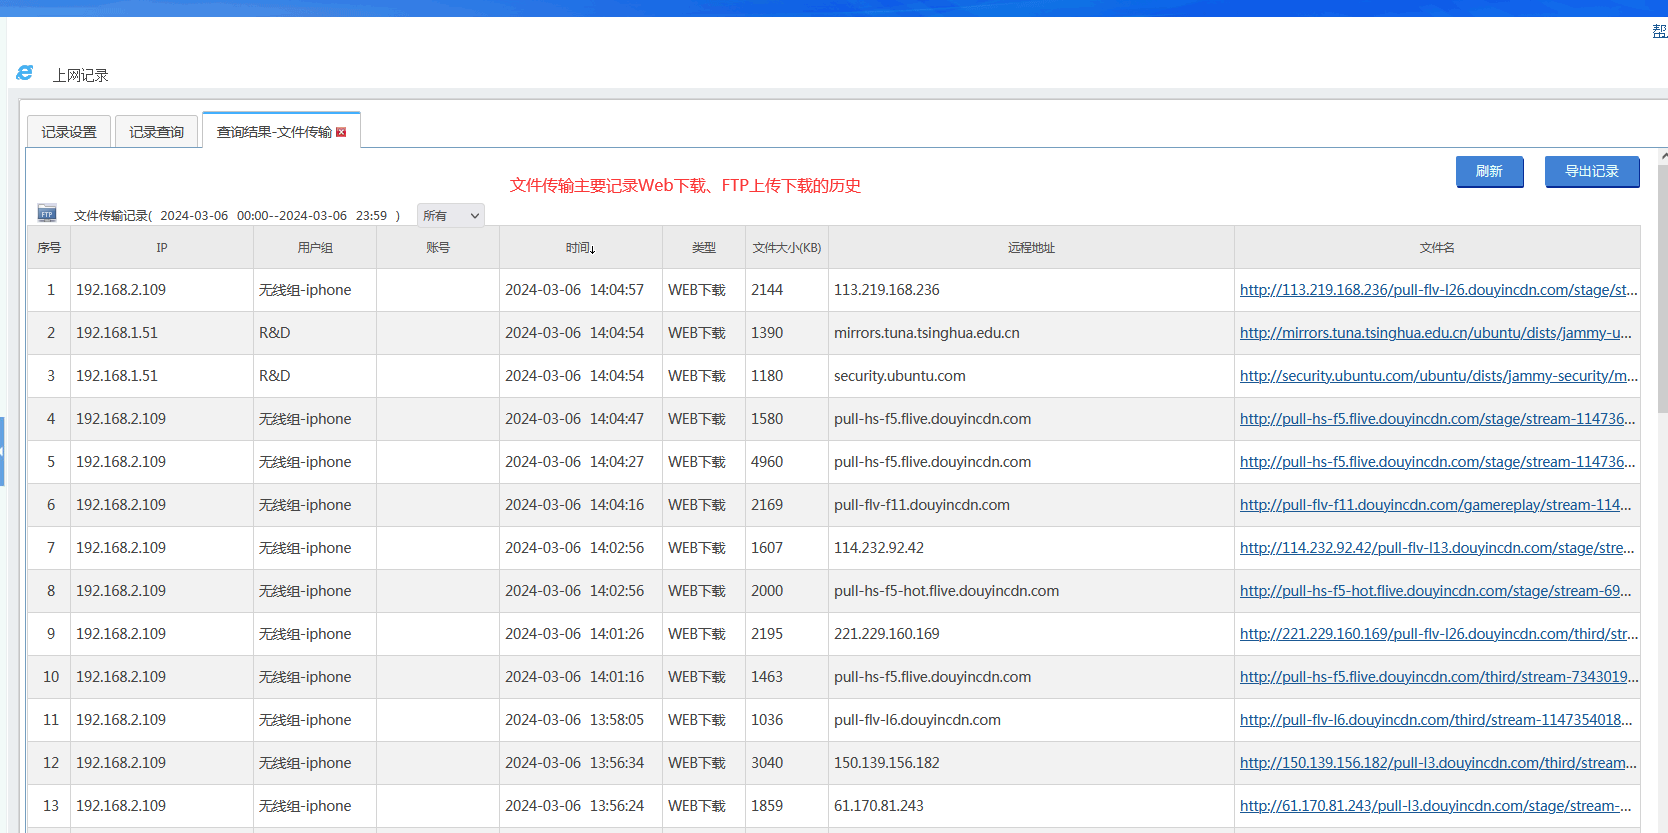Click the 用户组 column header
The height and width of the screenshot is (833, 1668).
[x=314, y=248]
